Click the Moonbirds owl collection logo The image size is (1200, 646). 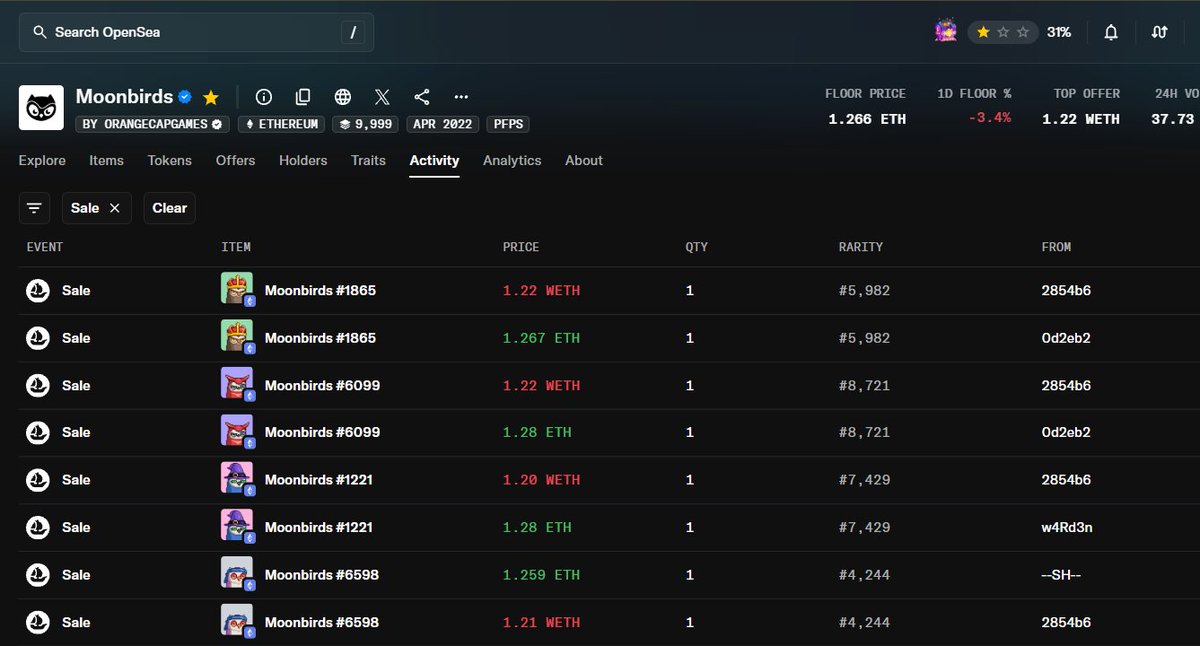click(x=41, y=107)
